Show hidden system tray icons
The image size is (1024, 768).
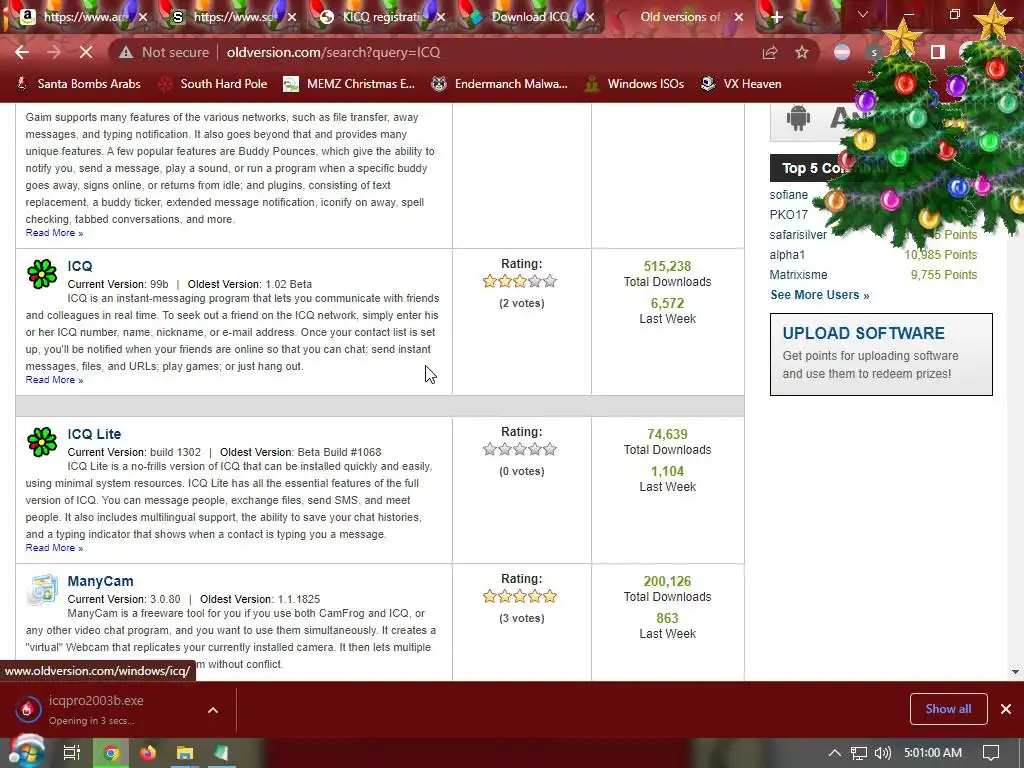(835, 753)
